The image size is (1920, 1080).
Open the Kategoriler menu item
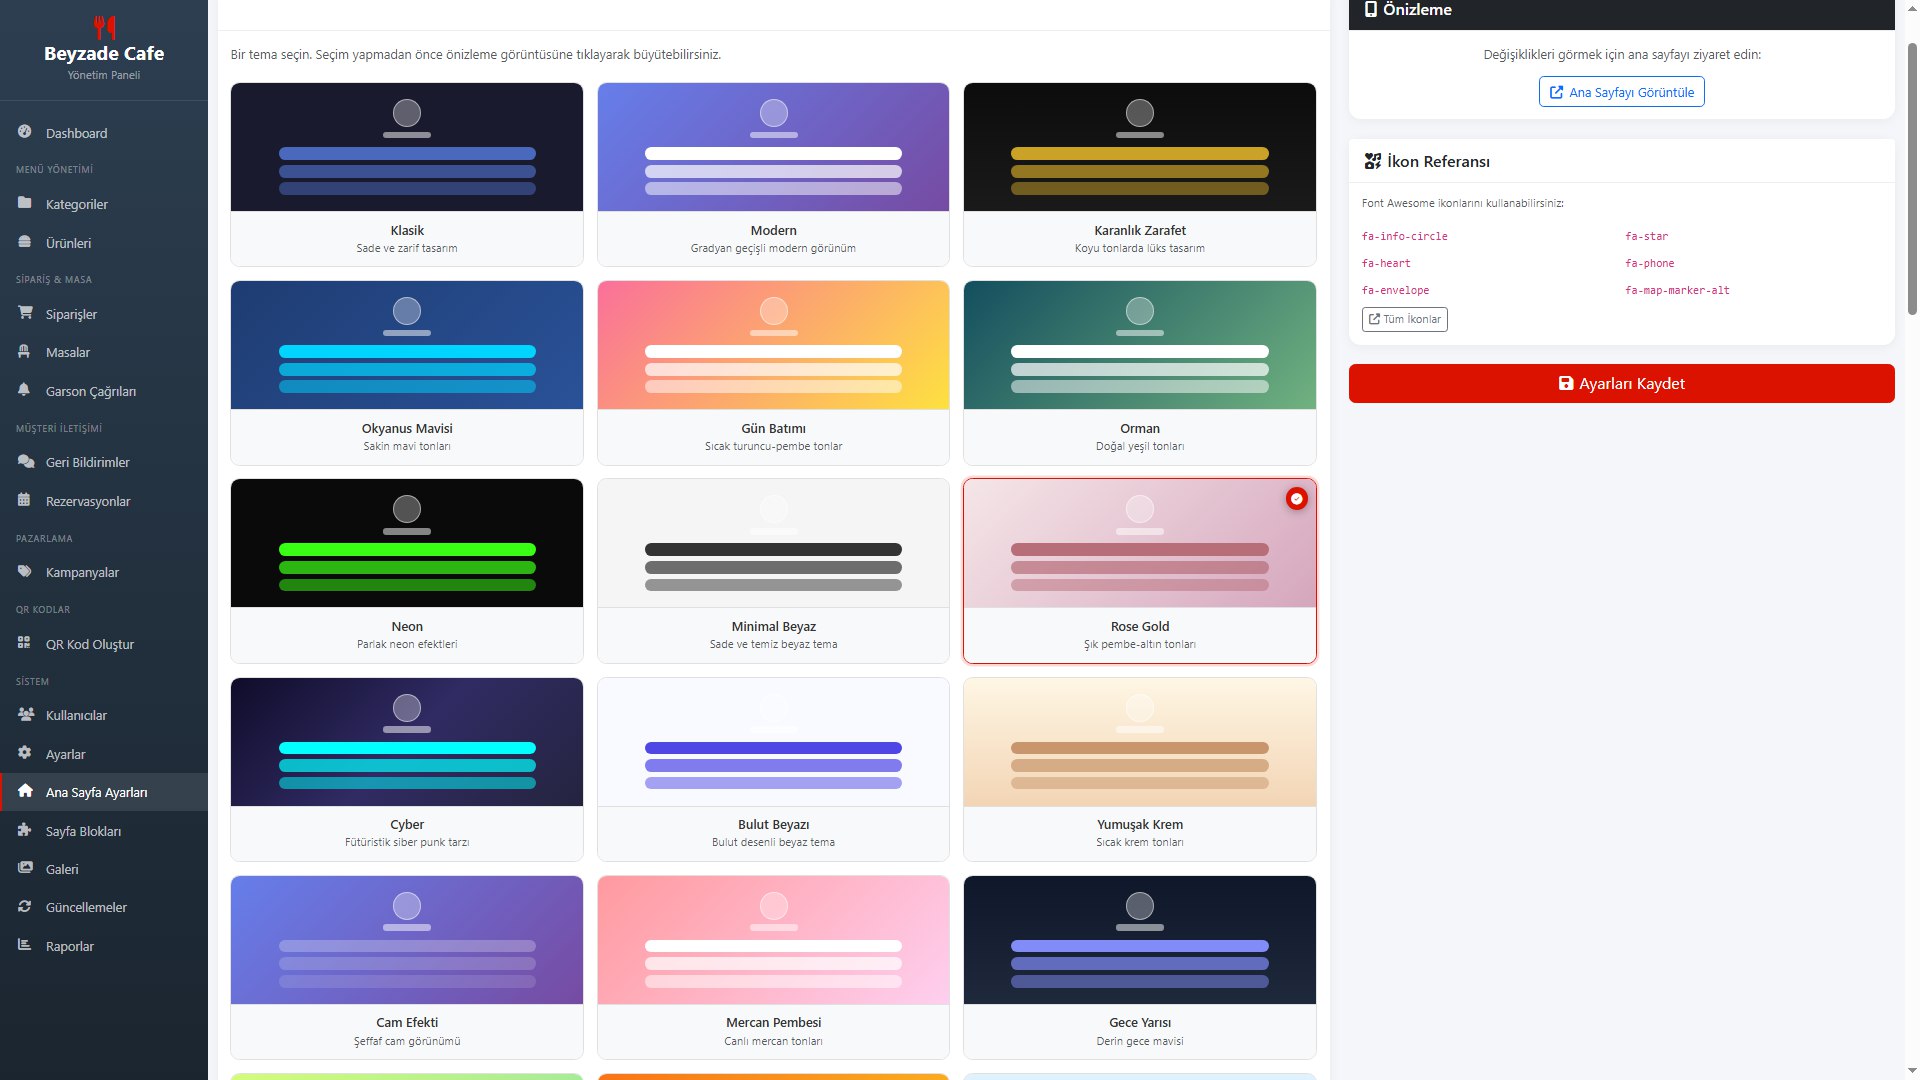pos(77,204)
